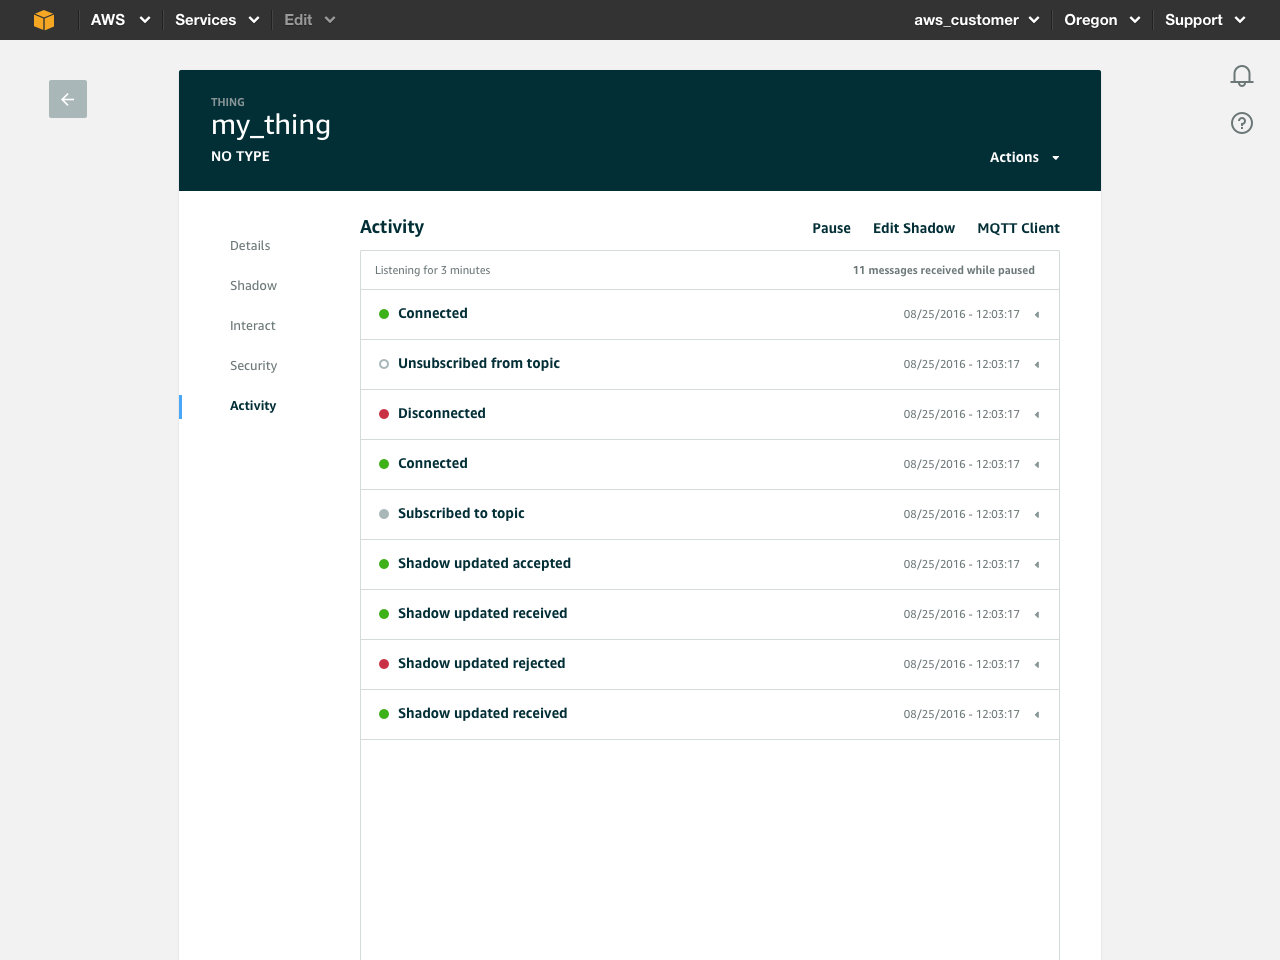The width and height of the screenshot is (1280, 960).
Task: Click the back arrow button
Action: click(68, 99)
